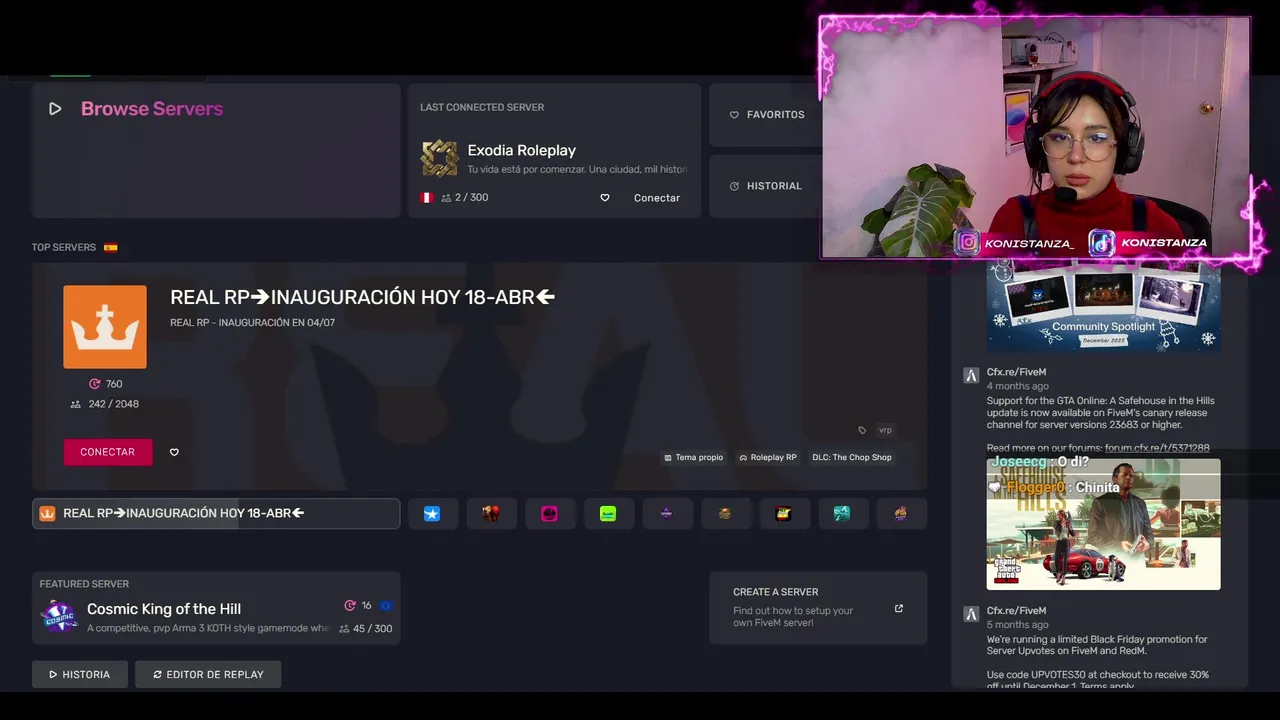Click the DLC: The Chop Shop badge
The image size is (1280, 720).
click(x=852, y=457)
